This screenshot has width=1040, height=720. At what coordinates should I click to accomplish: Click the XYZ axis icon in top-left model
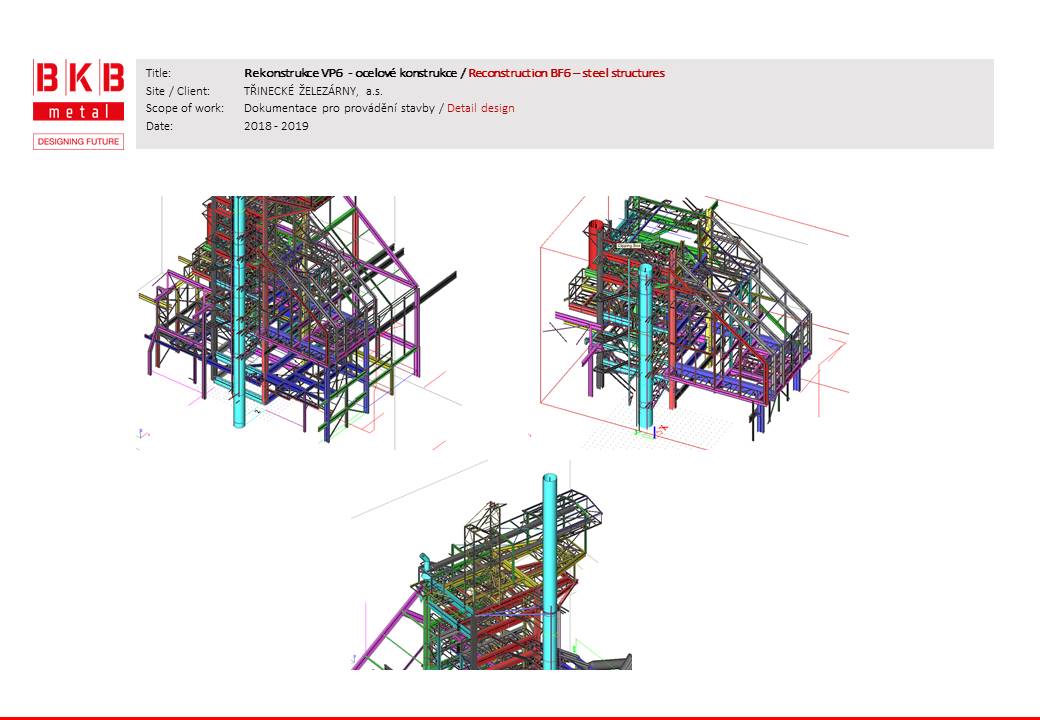point(142,433)
